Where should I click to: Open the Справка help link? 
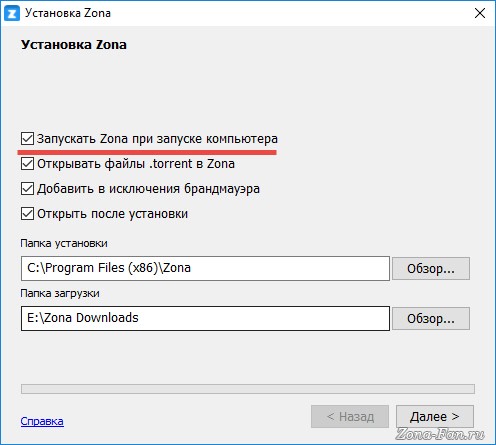pyautogui.click(x=42, y=421)
